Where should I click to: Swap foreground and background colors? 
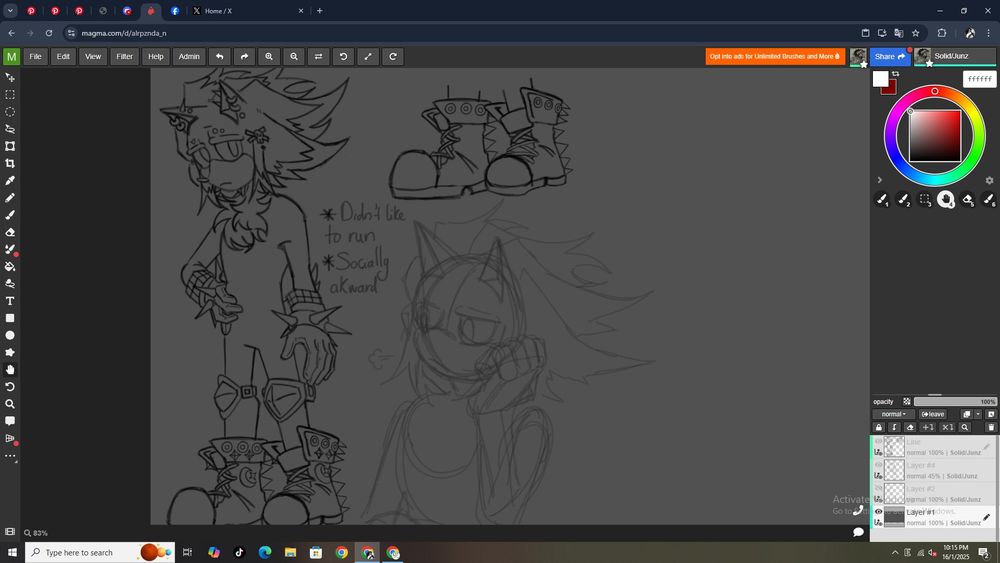tap(895, 75)
